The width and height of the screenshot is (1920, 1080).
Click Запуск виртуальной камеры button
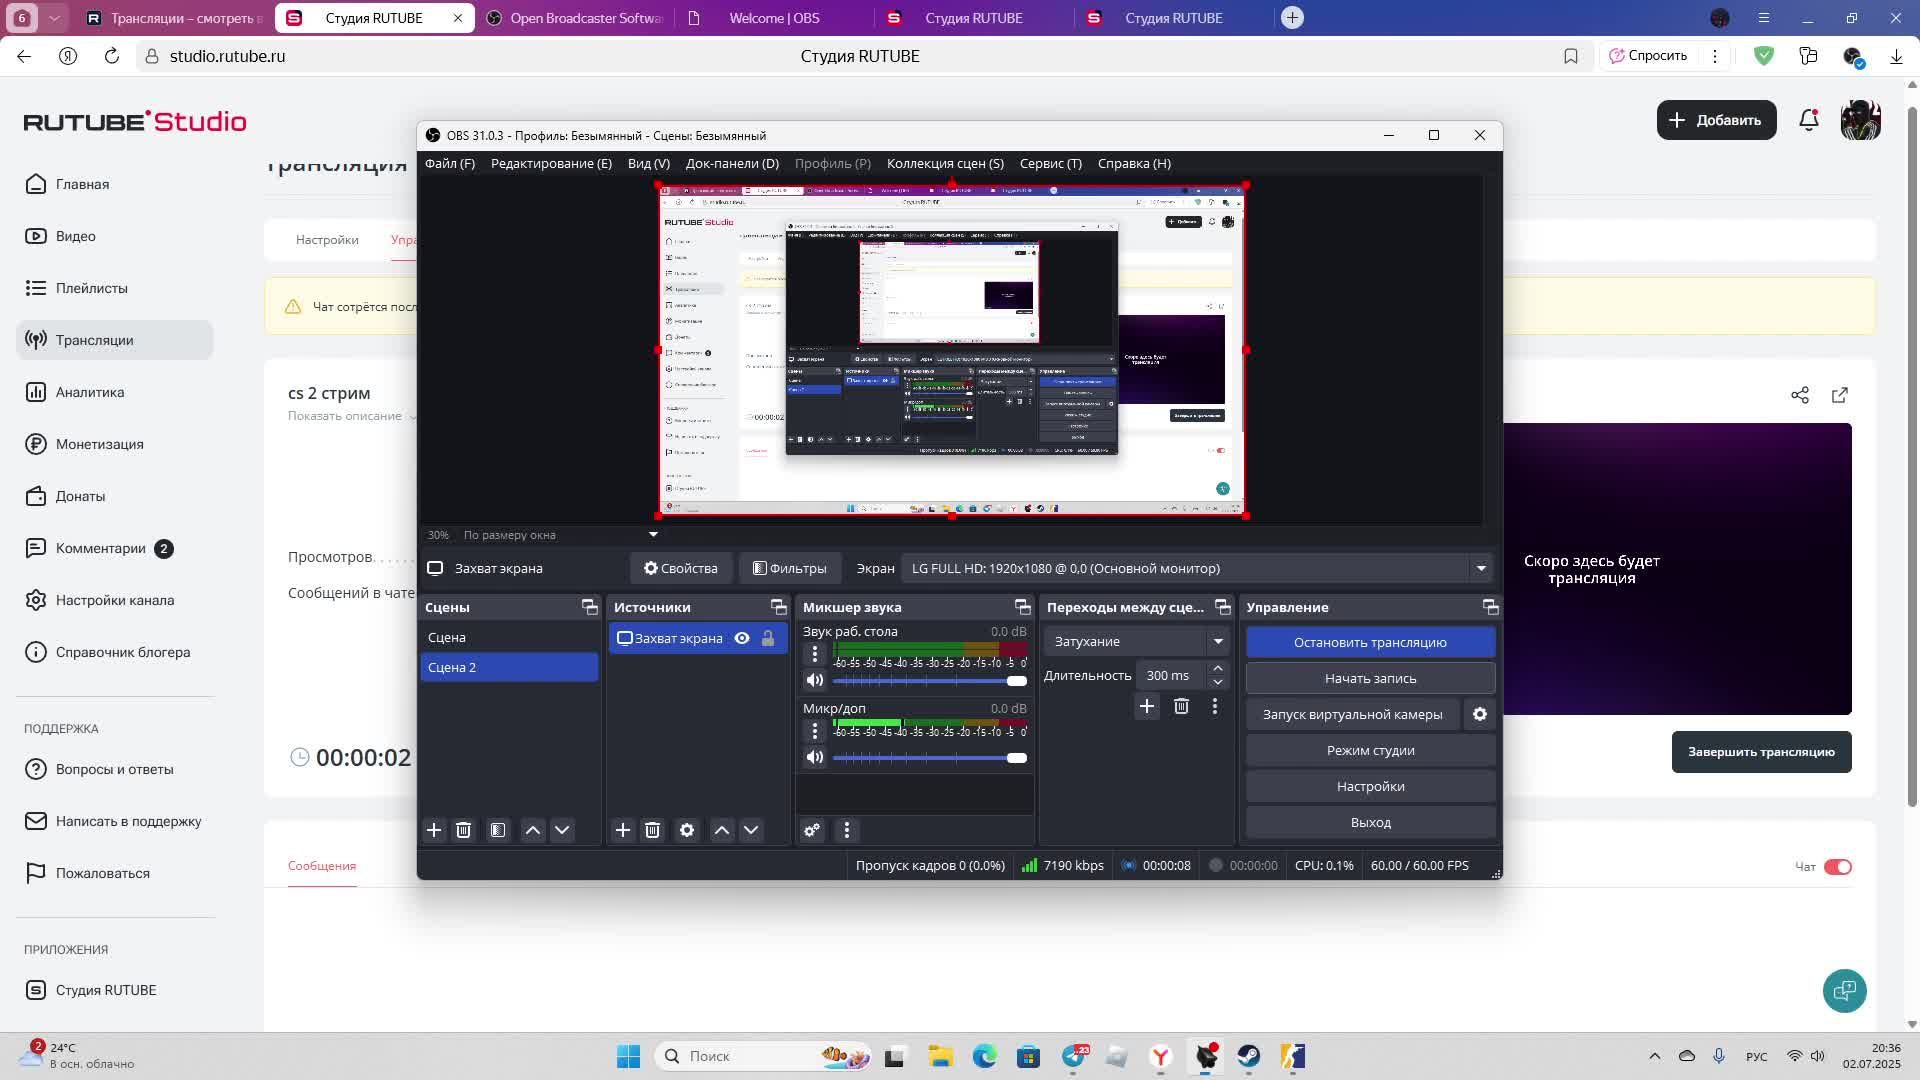pos(1352,714)
